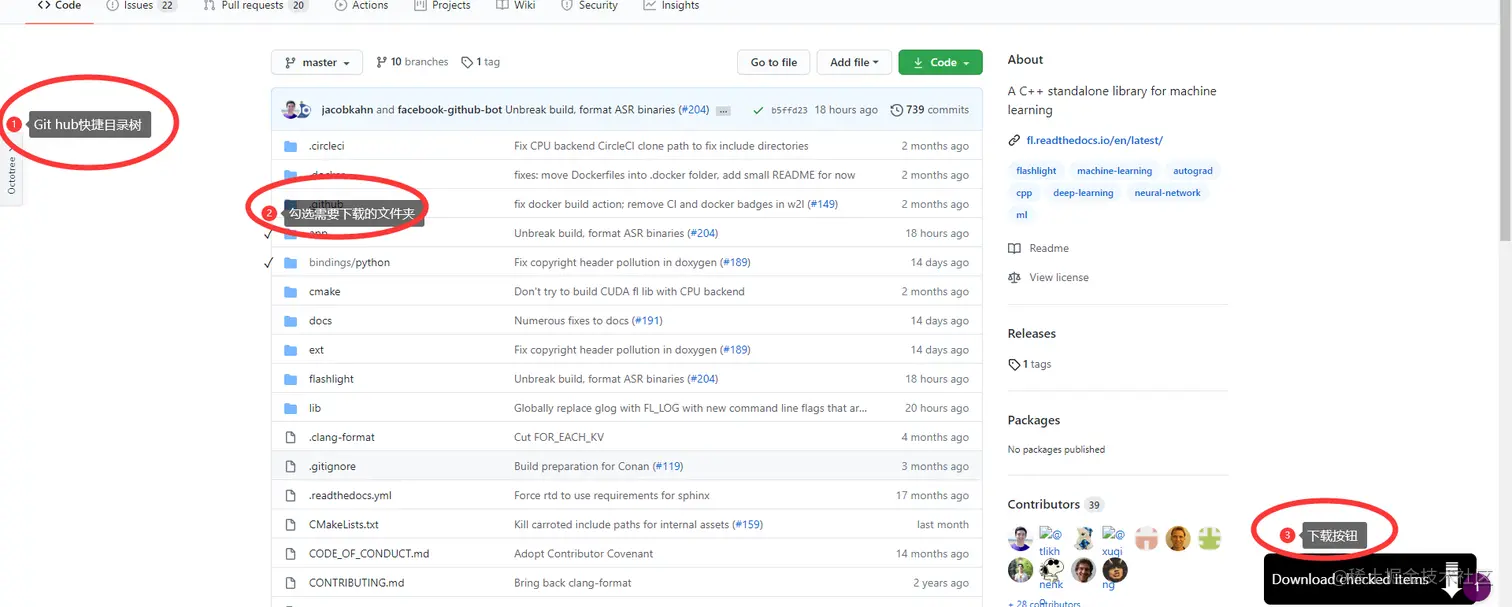The height and width of the screenshot is (607, 1512).
Task: Open the .circleci folder icon
Action: (291, 146)
